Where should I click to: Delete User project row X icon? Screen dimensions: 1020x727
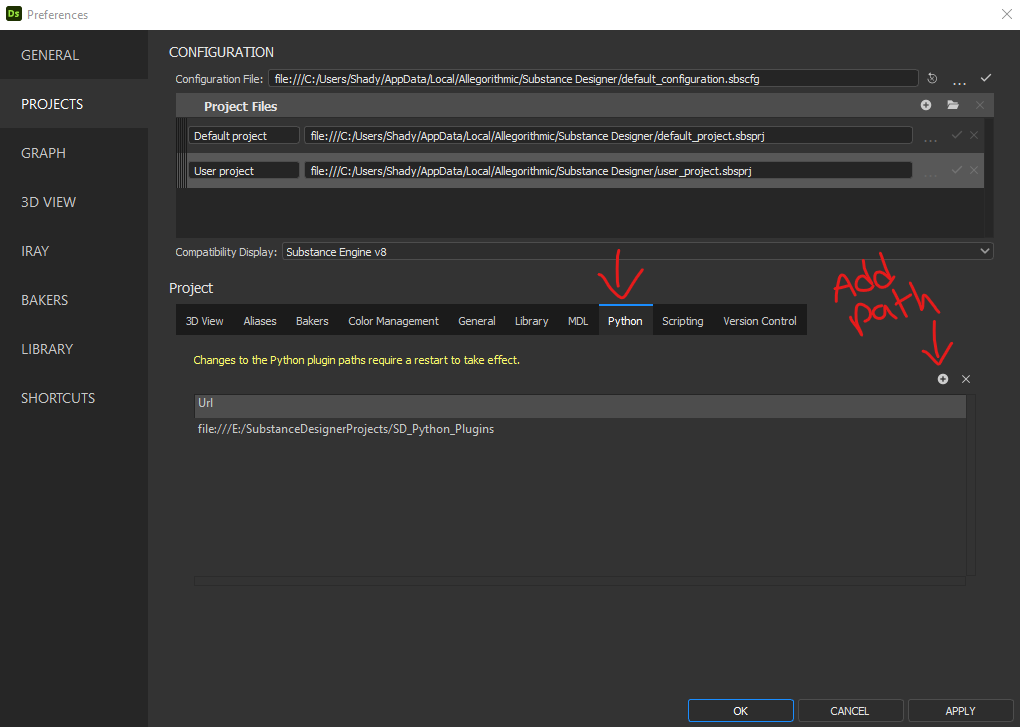[x=974, y=170]
